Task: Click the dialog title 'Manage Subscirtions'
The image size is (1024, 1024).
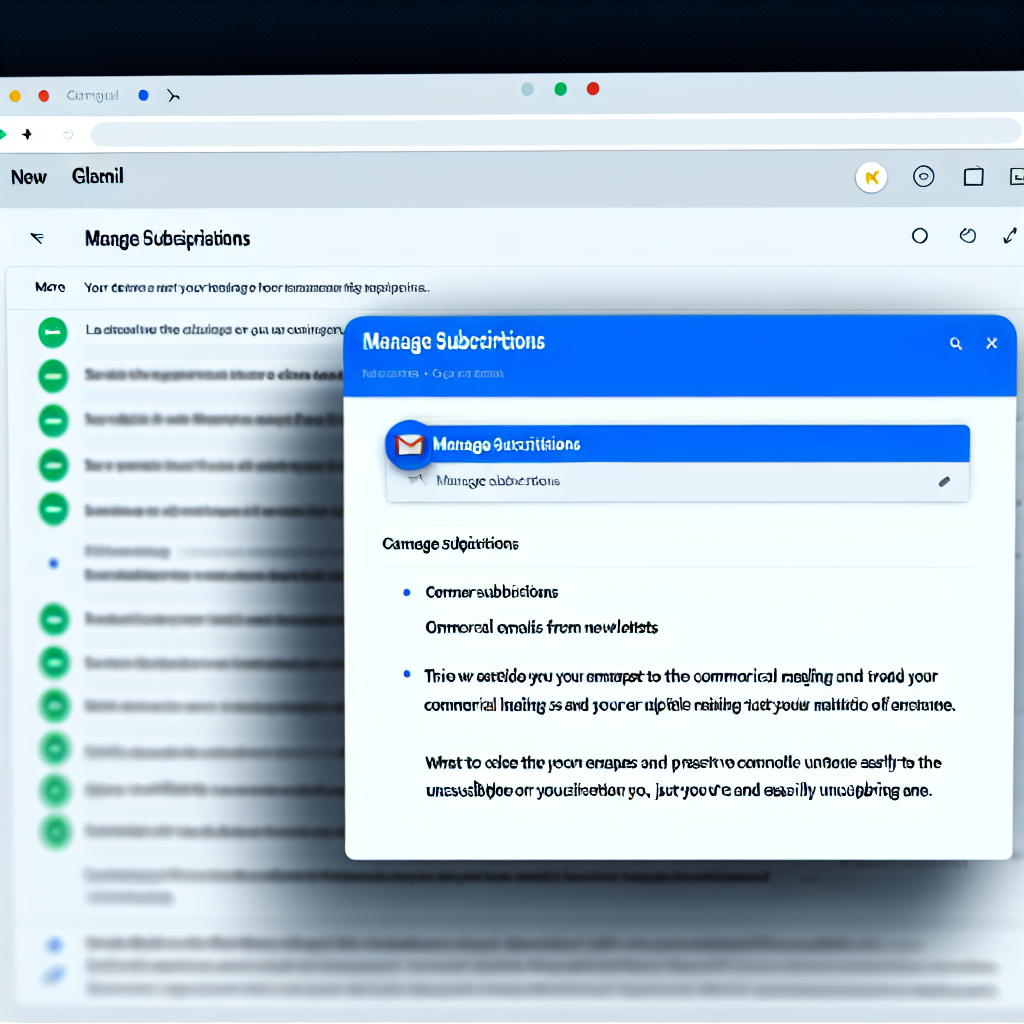Action: [x=453, y=342]
